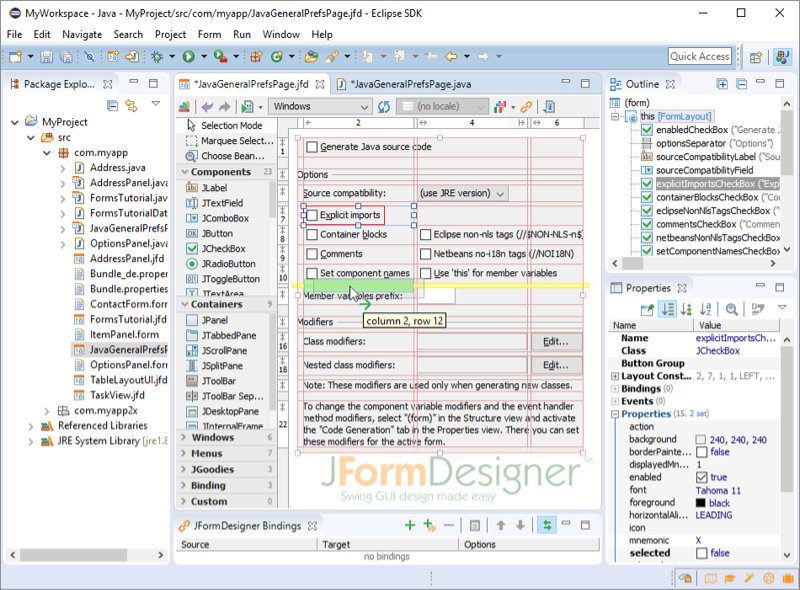
Task: Click Expand All icon in Outline view
Action: [x=722, y=84]
